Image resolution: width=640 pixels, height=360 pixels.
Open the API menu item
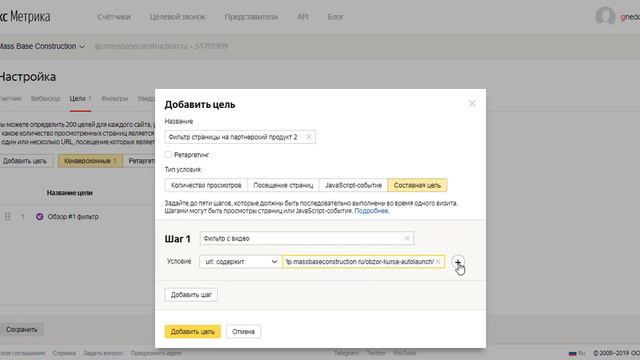pos(302,17)
